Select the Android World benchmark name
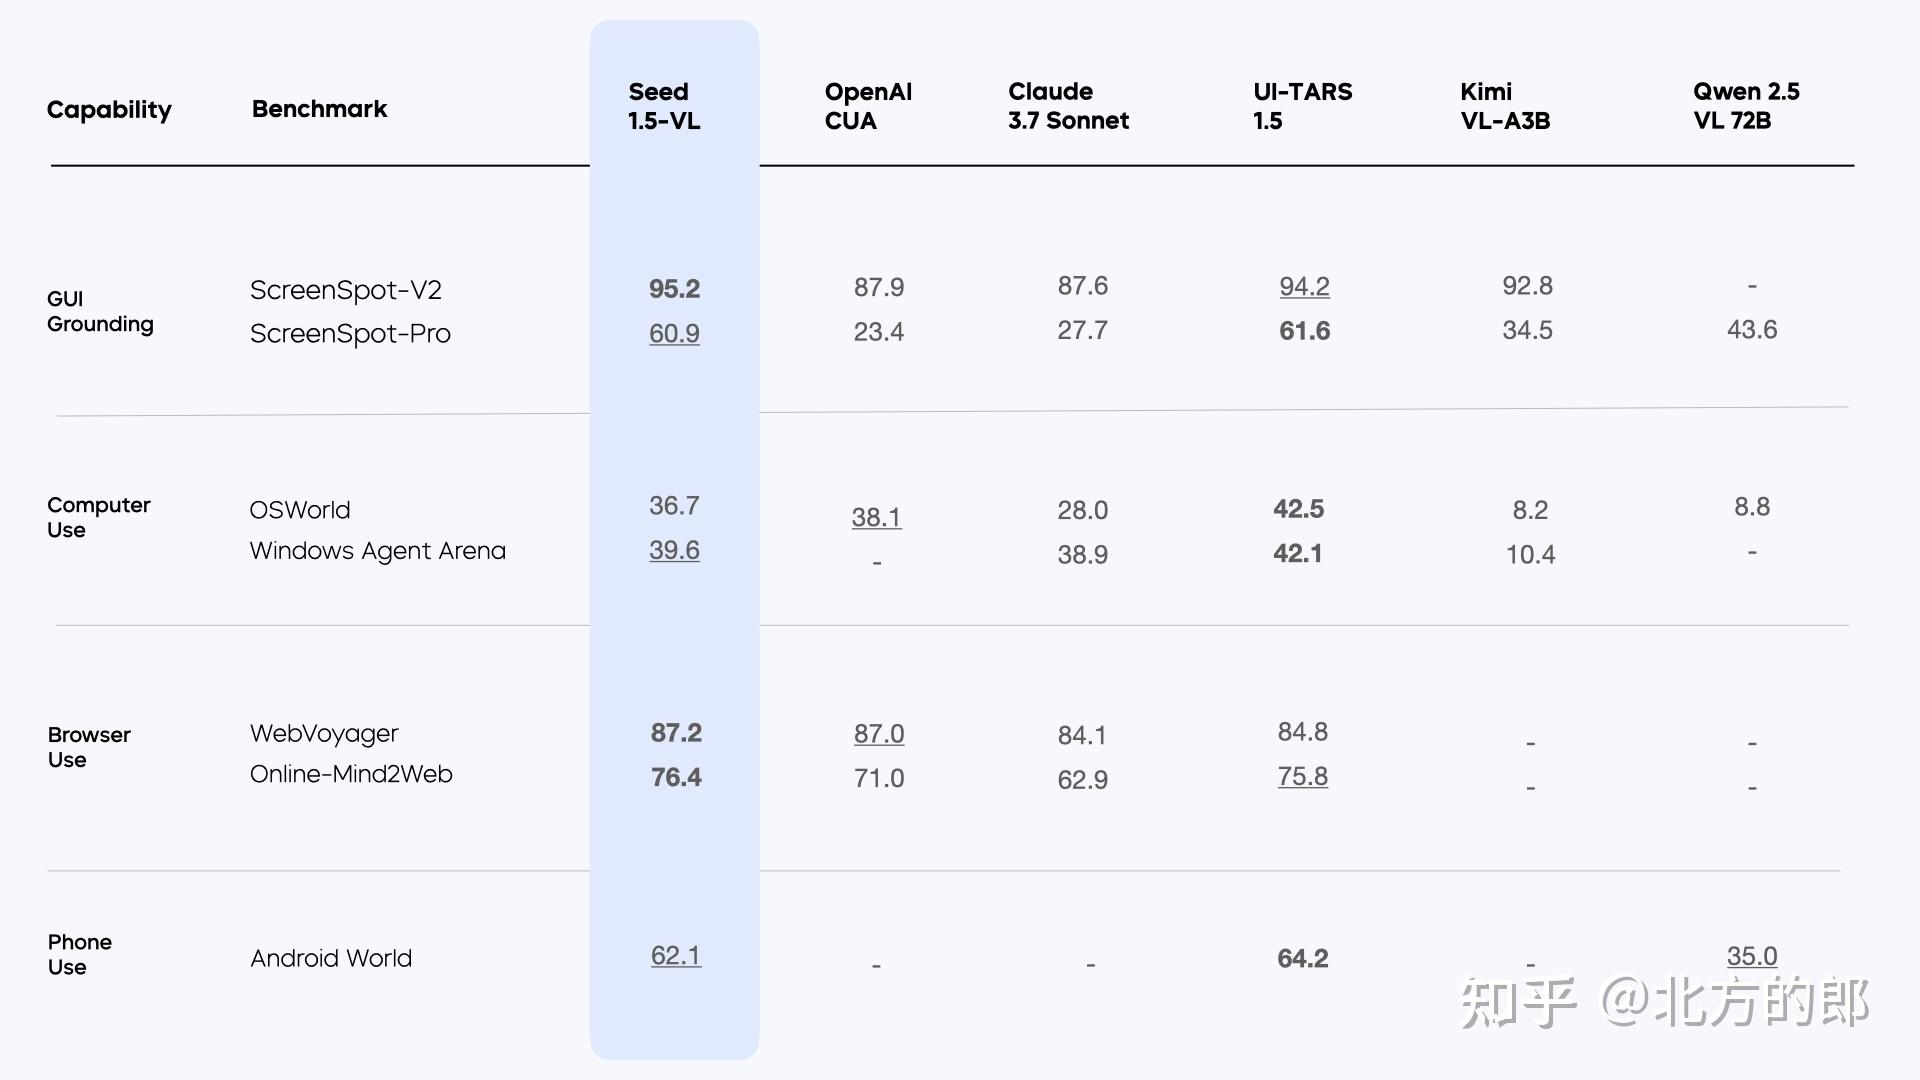Screen dimensions: 1920x1080 click(x=331, y=958)
